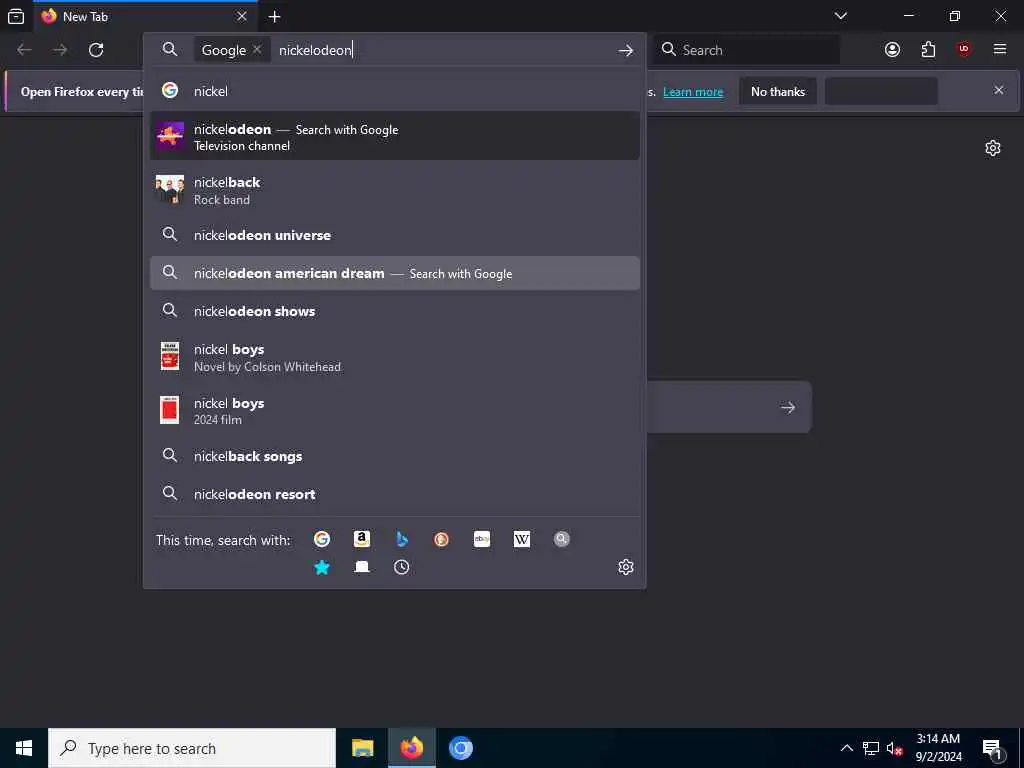
Task: Open the Extensions panel
Action: 928,50
